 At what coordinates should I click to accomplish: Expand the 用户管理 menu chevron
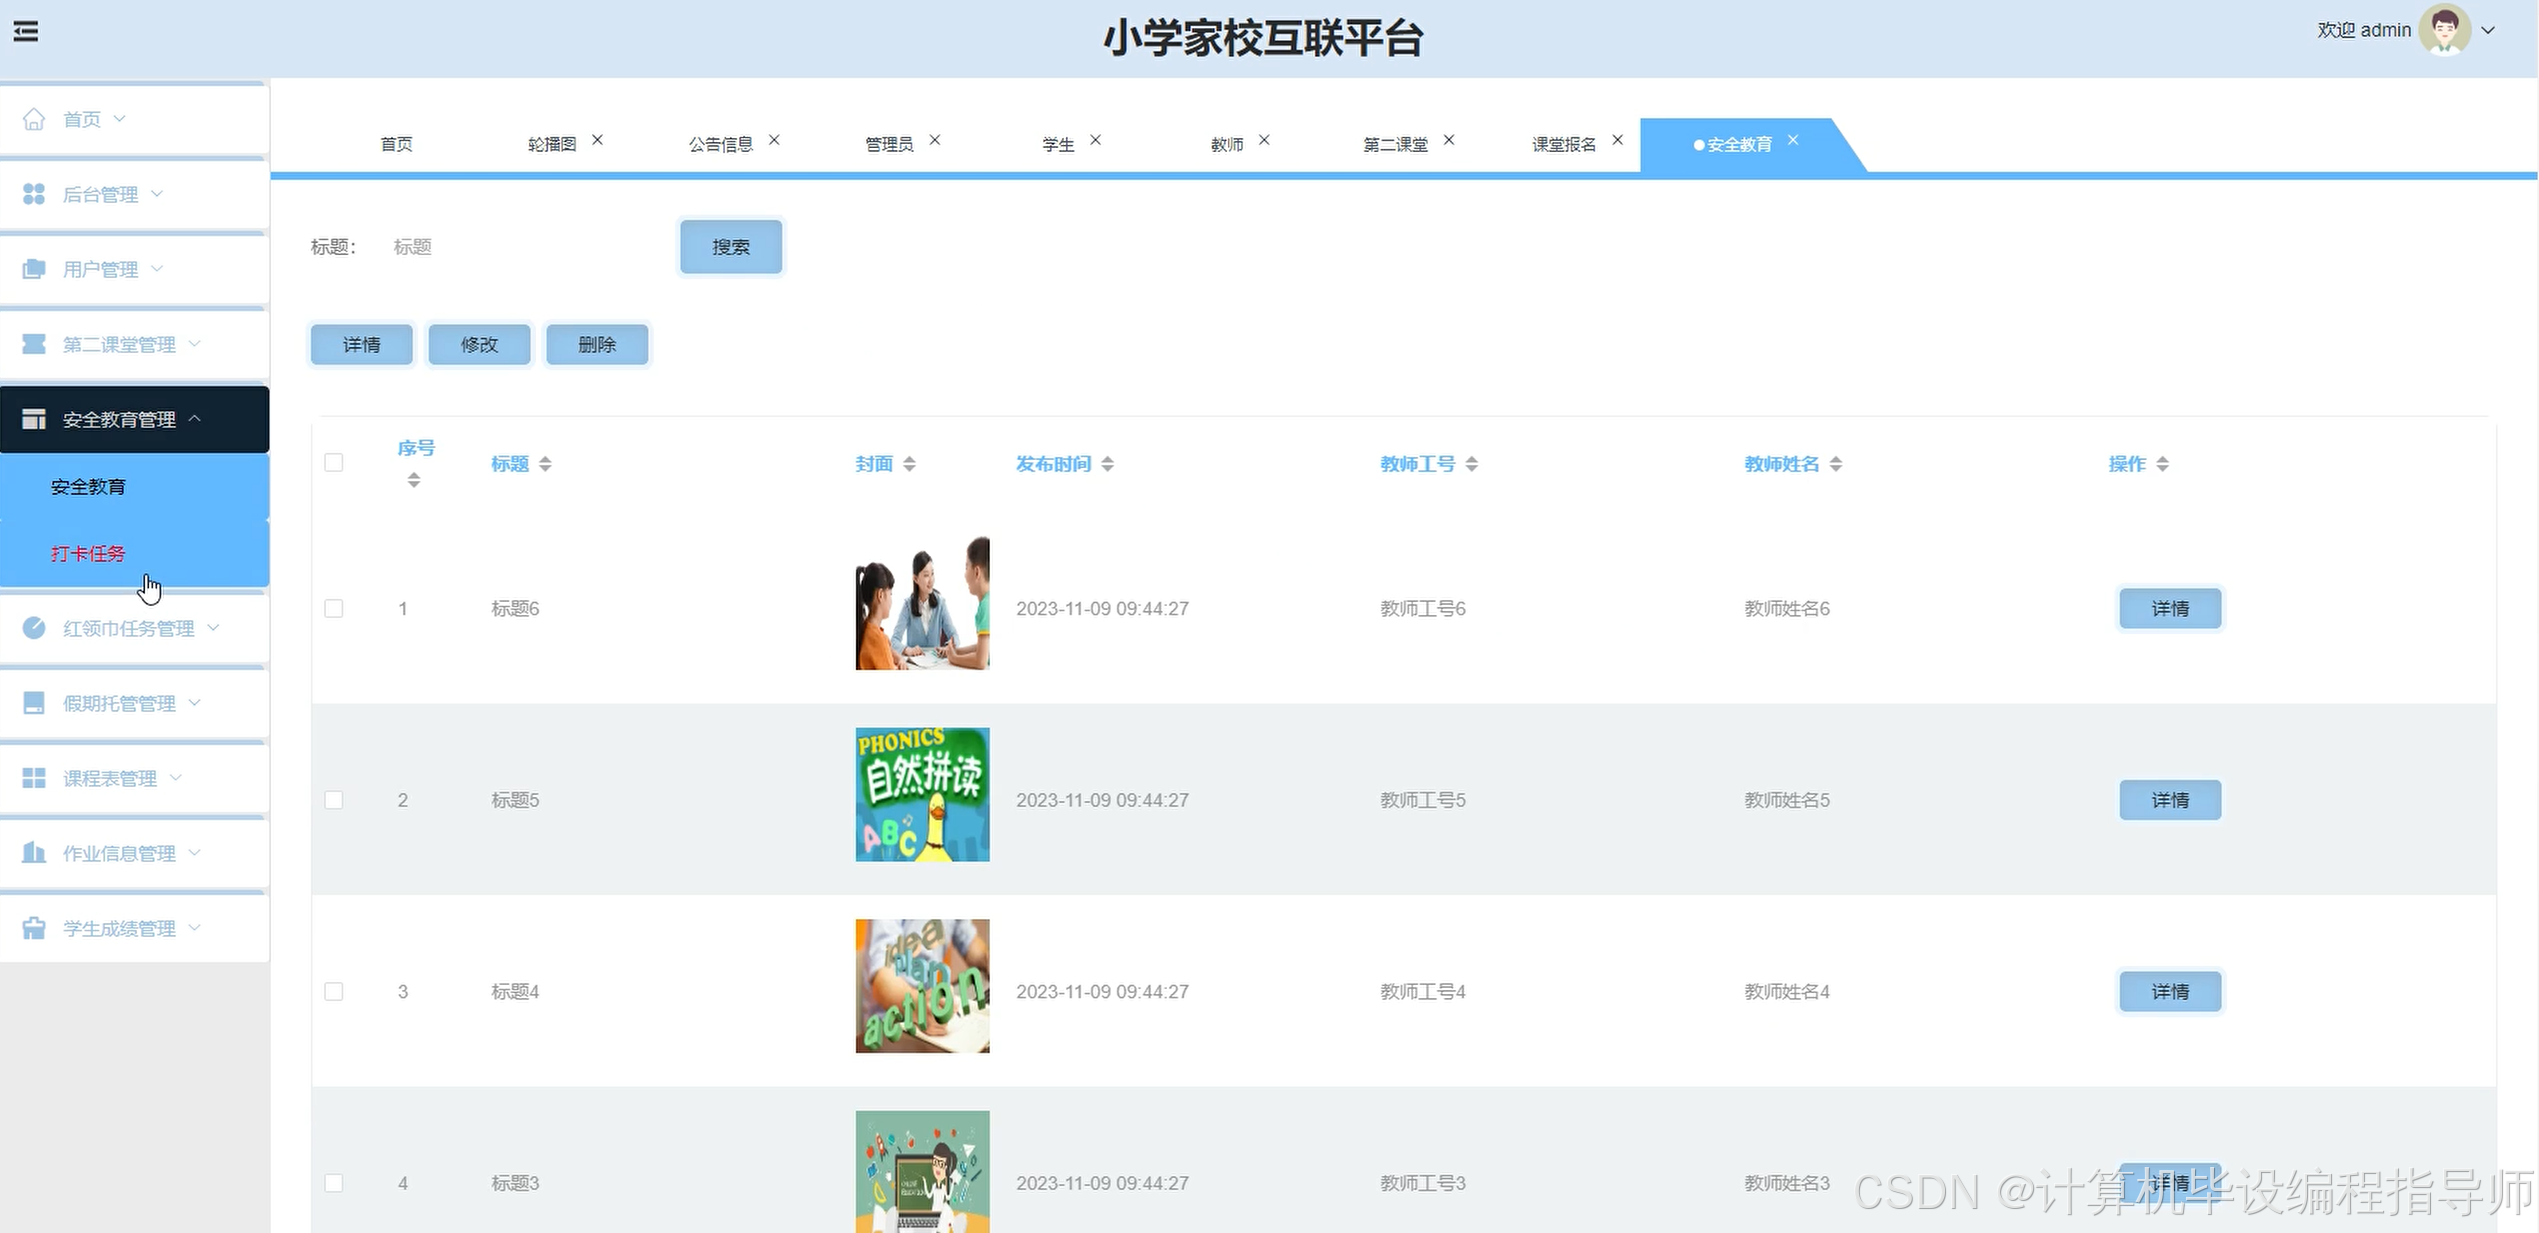coord(157,269)
